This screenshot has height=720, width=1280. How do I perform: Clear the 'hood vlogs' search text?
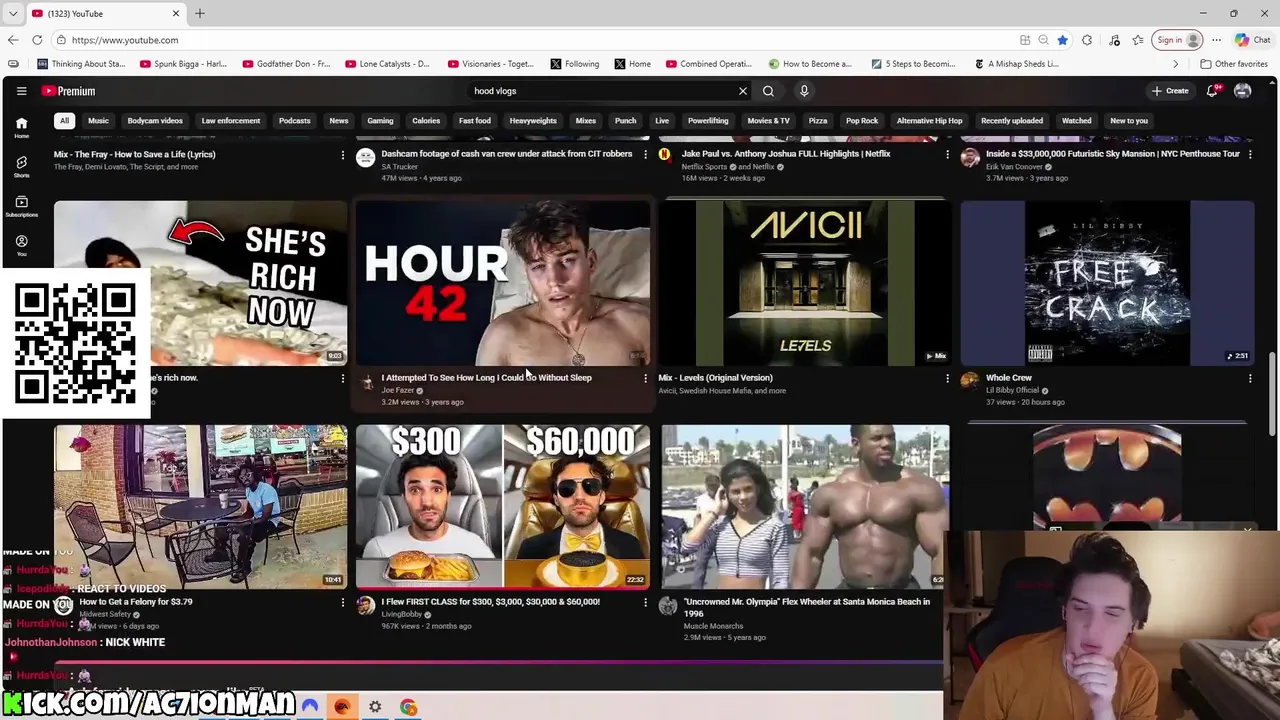pyautogui.click(x=742, y=91)
